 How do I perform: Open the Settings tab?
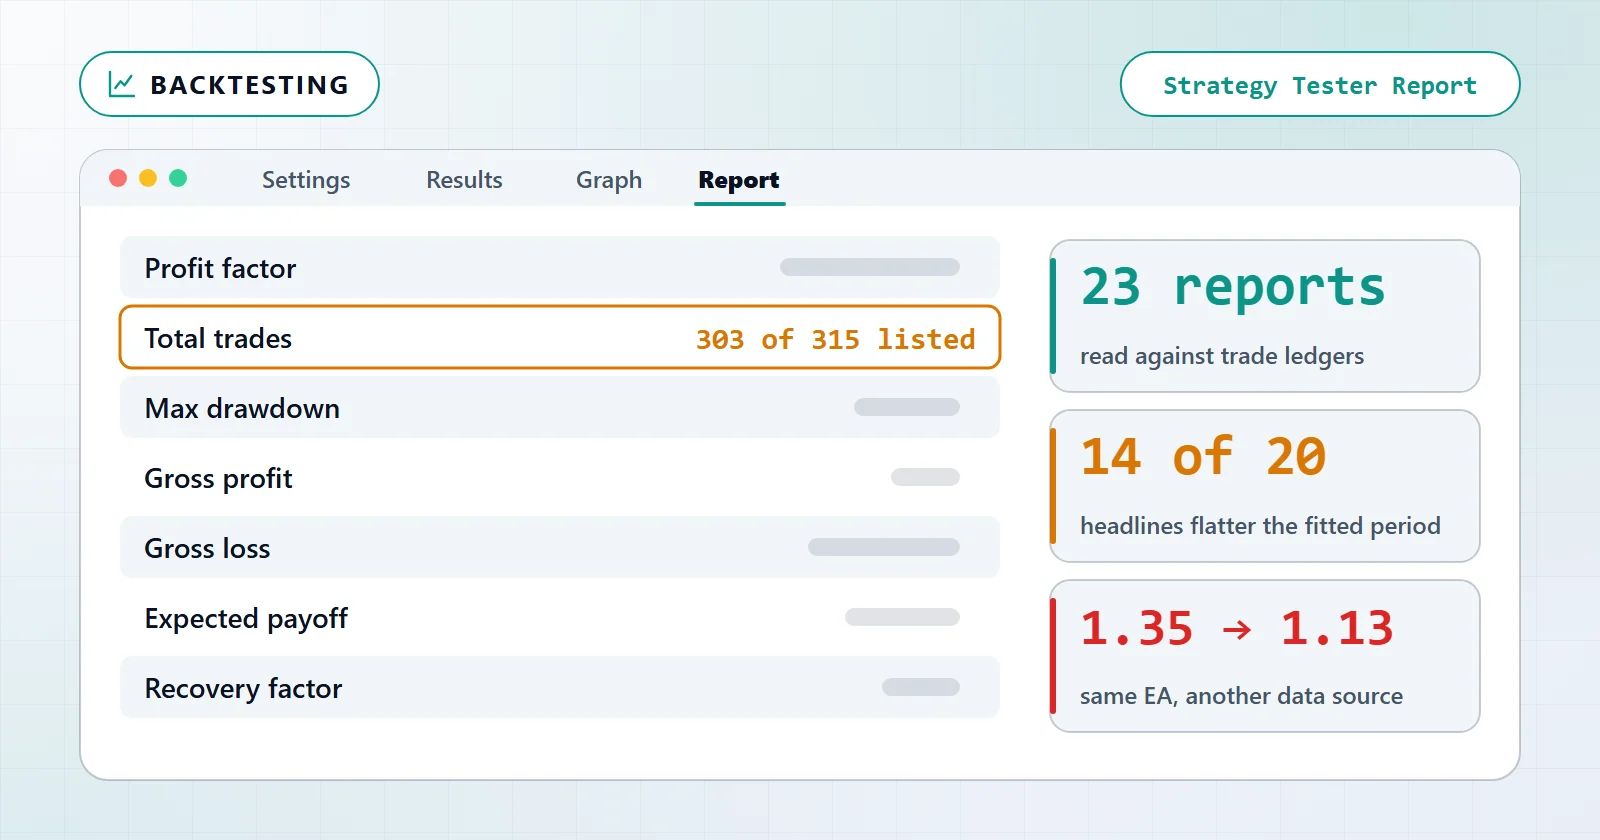pos(306,180)
